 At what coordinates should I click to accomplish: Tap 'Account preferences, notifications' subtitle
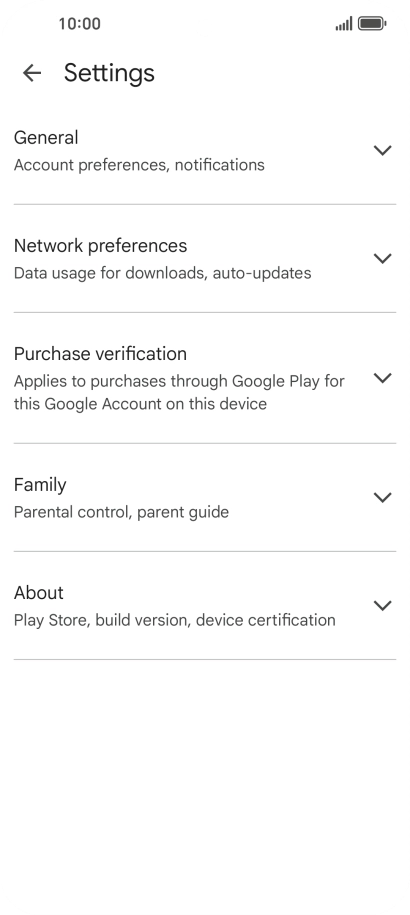tap(139, 165)
